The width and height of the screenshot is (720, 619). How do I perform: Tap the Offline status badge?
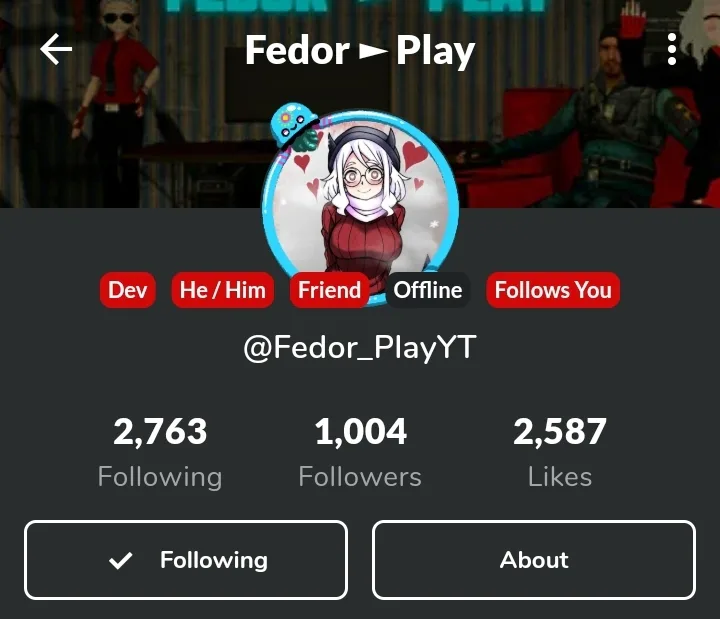(428, 290)
